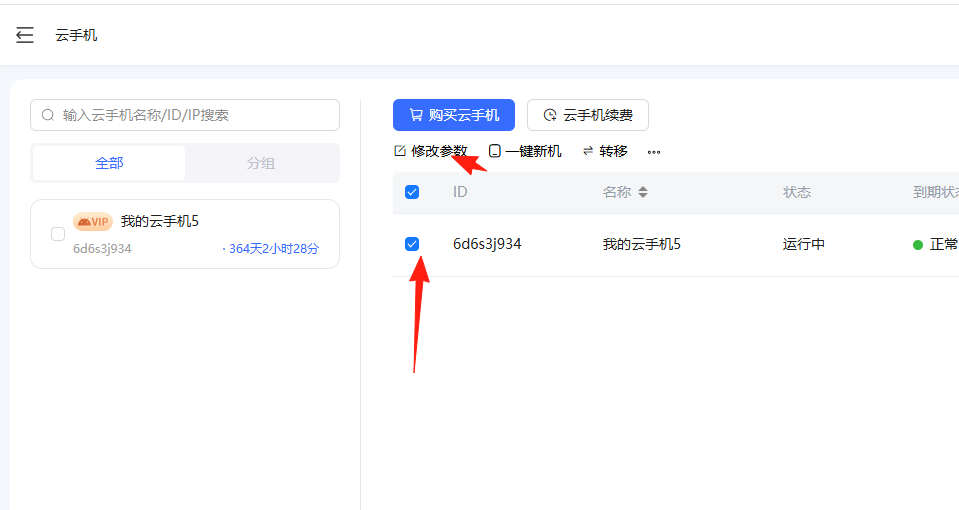Uncheck the row checkbox for 6d6s3j934
959x510 pixels.
click(412, 244)
